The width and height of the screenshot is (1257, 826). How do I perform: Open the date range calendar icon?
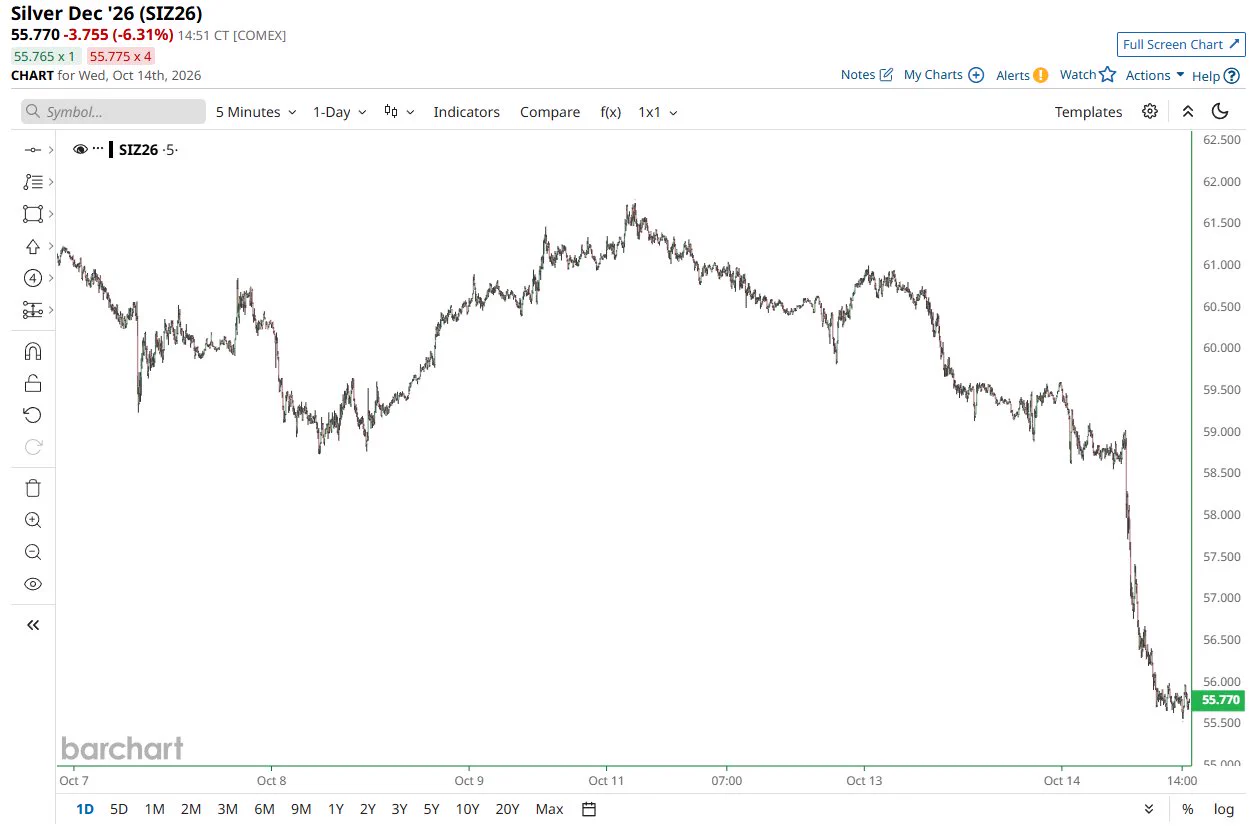589,809
